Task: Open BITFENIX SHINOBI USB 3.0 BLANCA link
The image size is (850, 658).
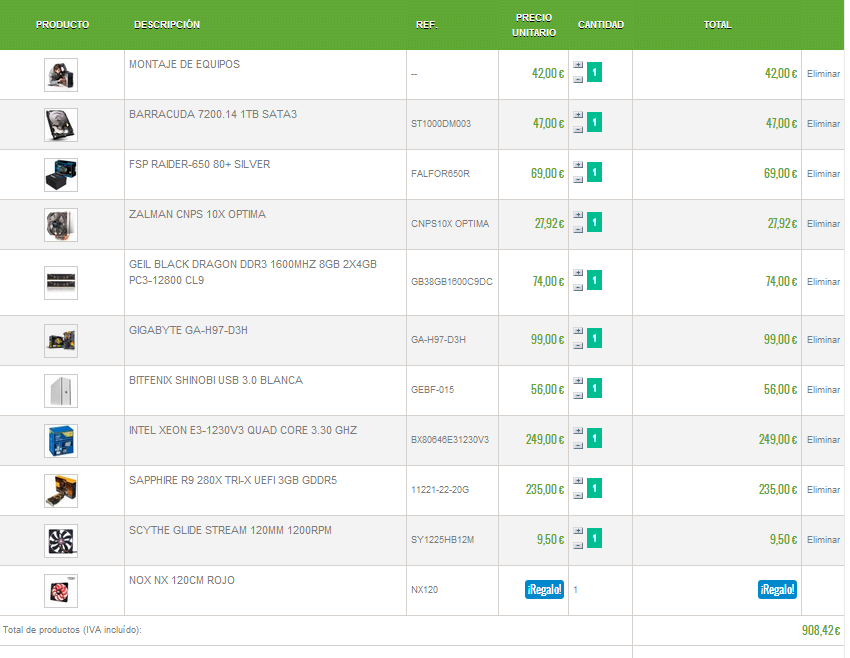Action: coord(216,380)
